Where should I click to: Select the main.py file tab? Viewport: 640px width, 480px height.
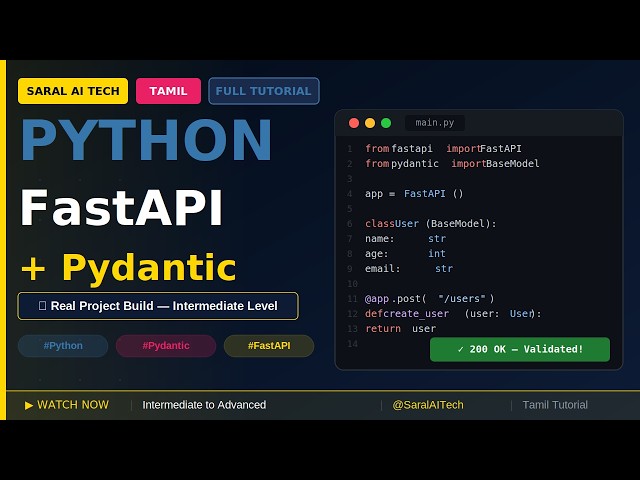tap(435, 123)
